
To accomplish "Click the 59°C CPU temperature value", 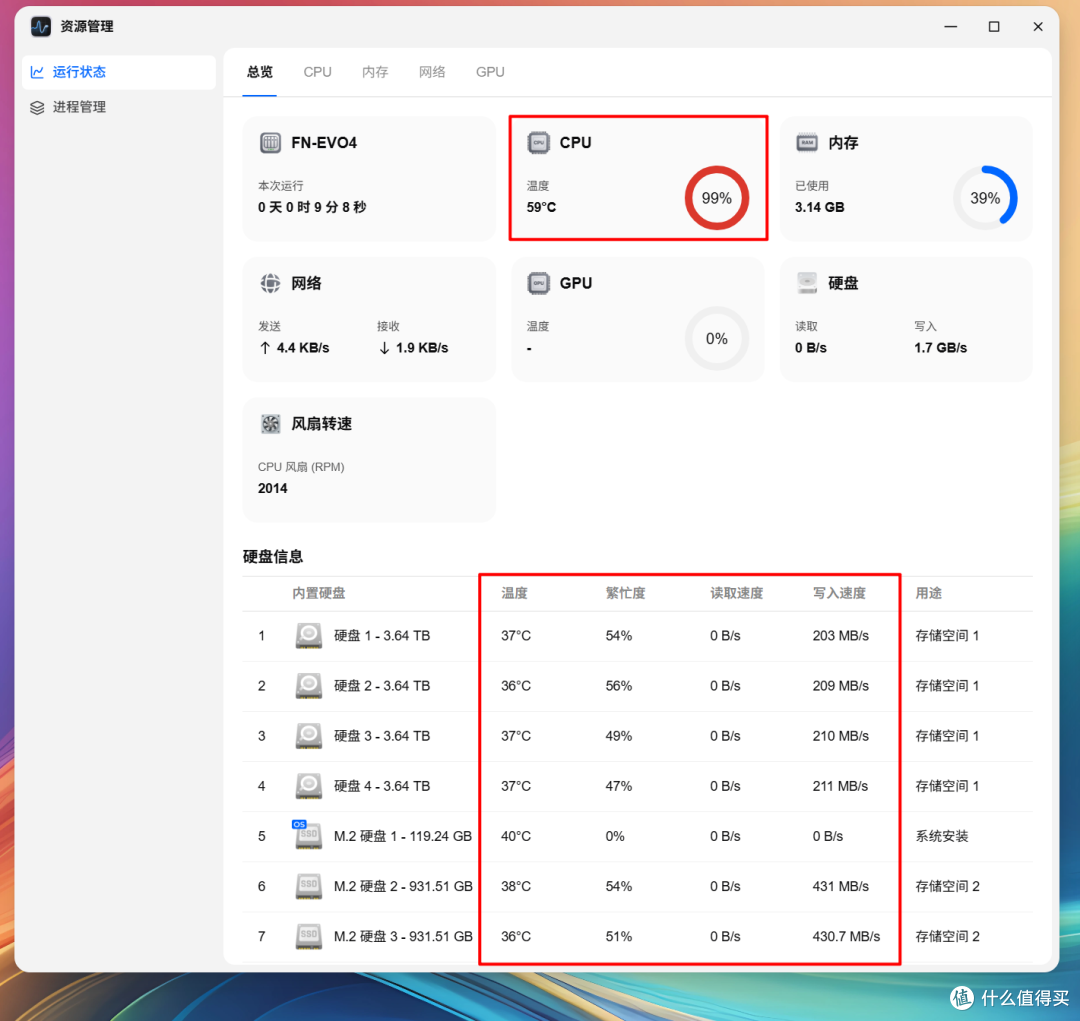I will (x=541, y=207).
